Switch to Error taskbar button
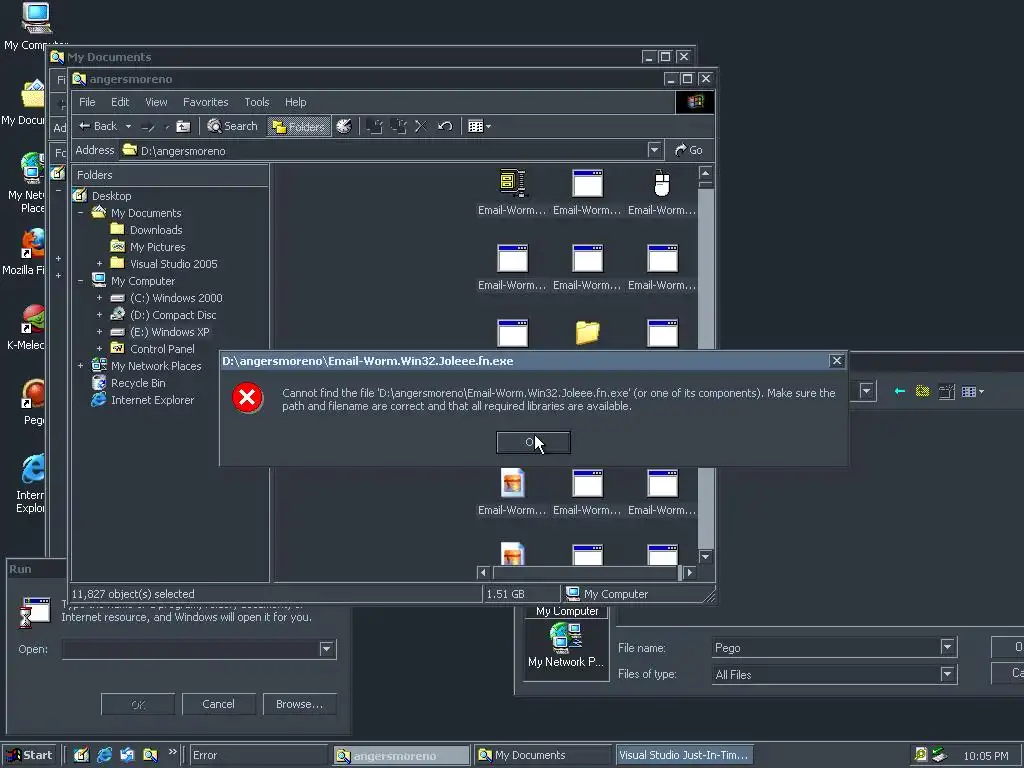Screen dimensions: 1024x768 pyautogui.click(x=257, y=755)
